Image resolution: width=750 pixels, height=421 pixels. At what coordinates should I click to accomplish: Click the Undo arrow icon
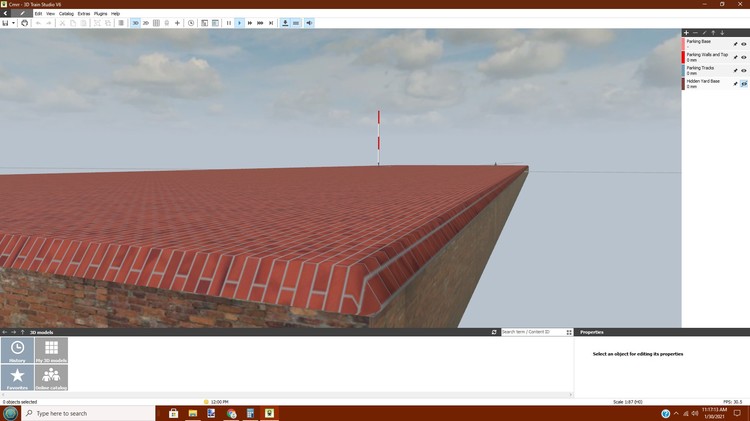point(38,23)
